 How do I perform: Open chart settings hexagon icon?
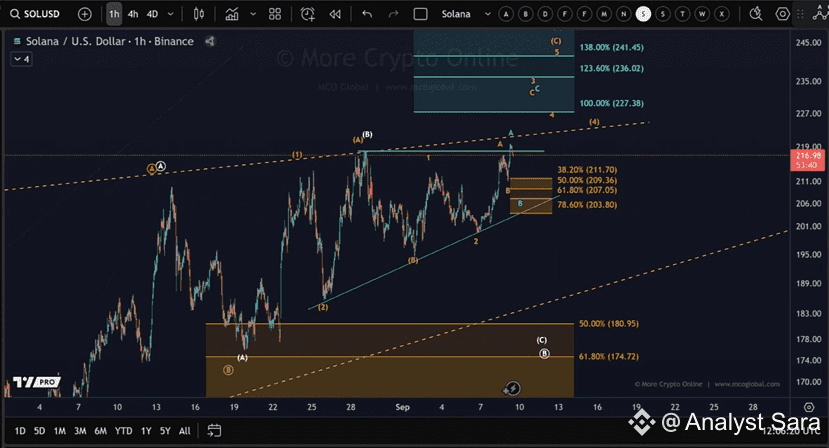pos(783,14)
